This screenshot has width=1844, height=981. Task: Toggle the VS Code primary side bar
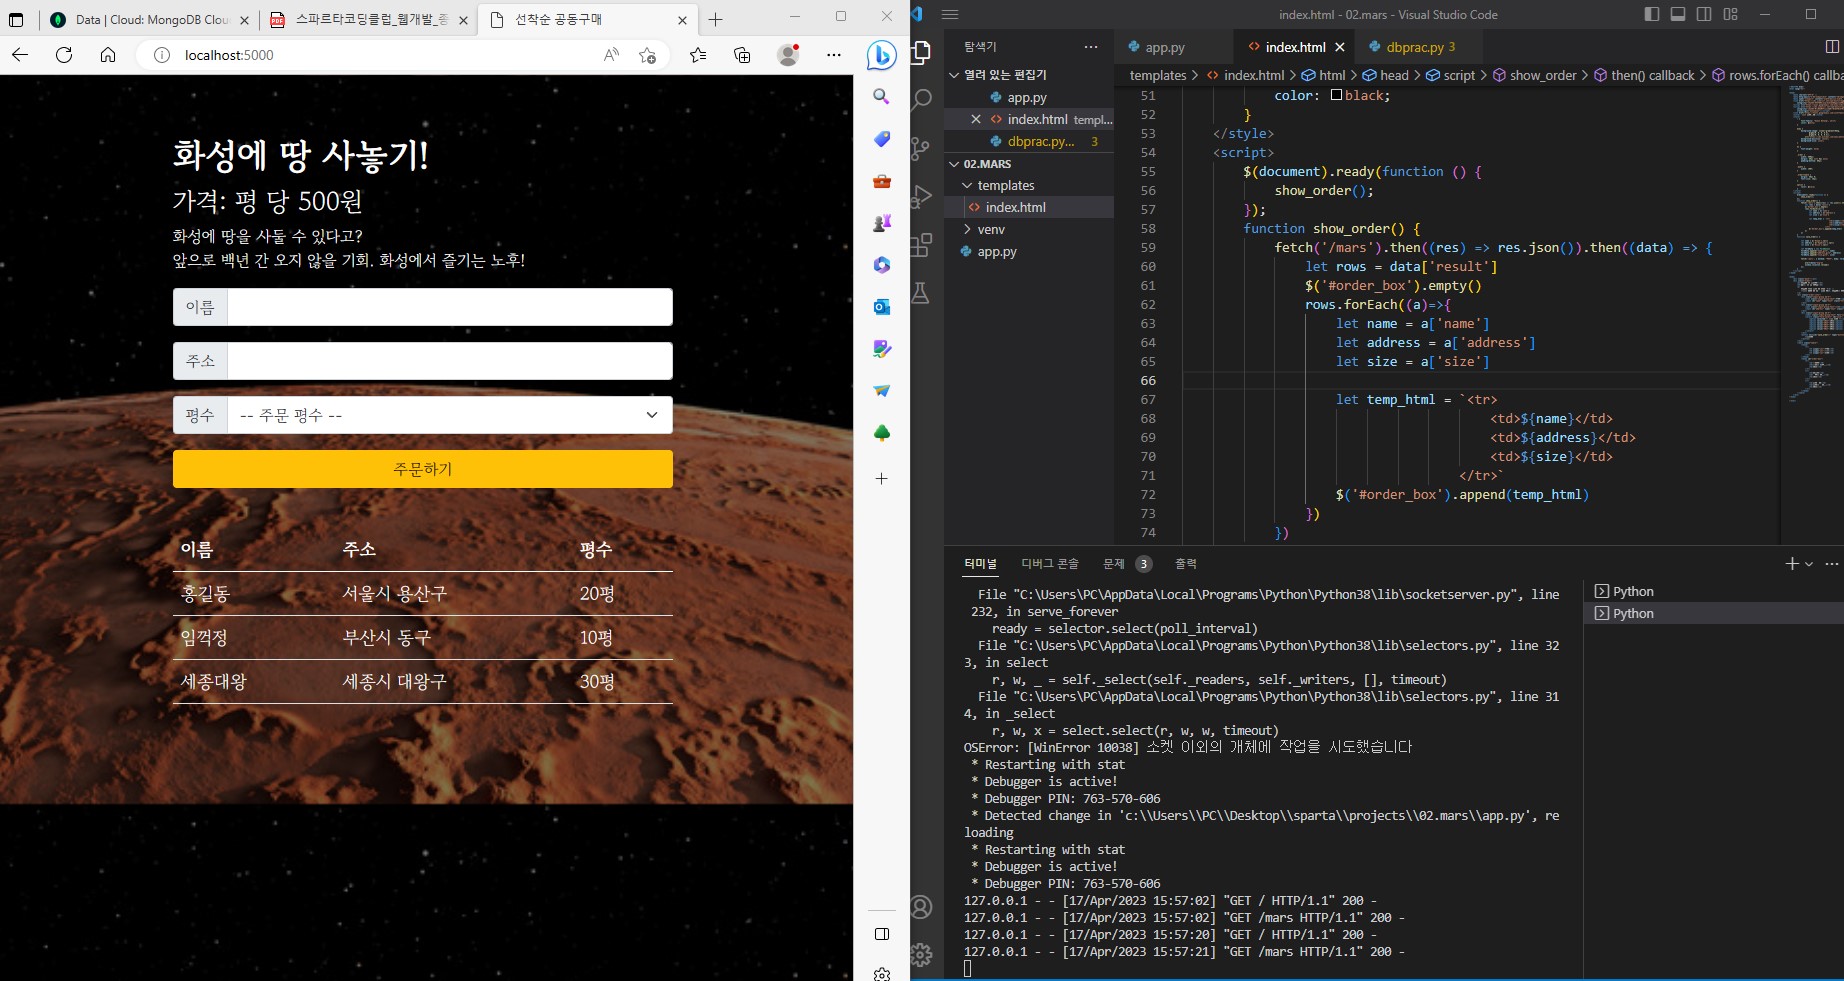(1652, 14)
